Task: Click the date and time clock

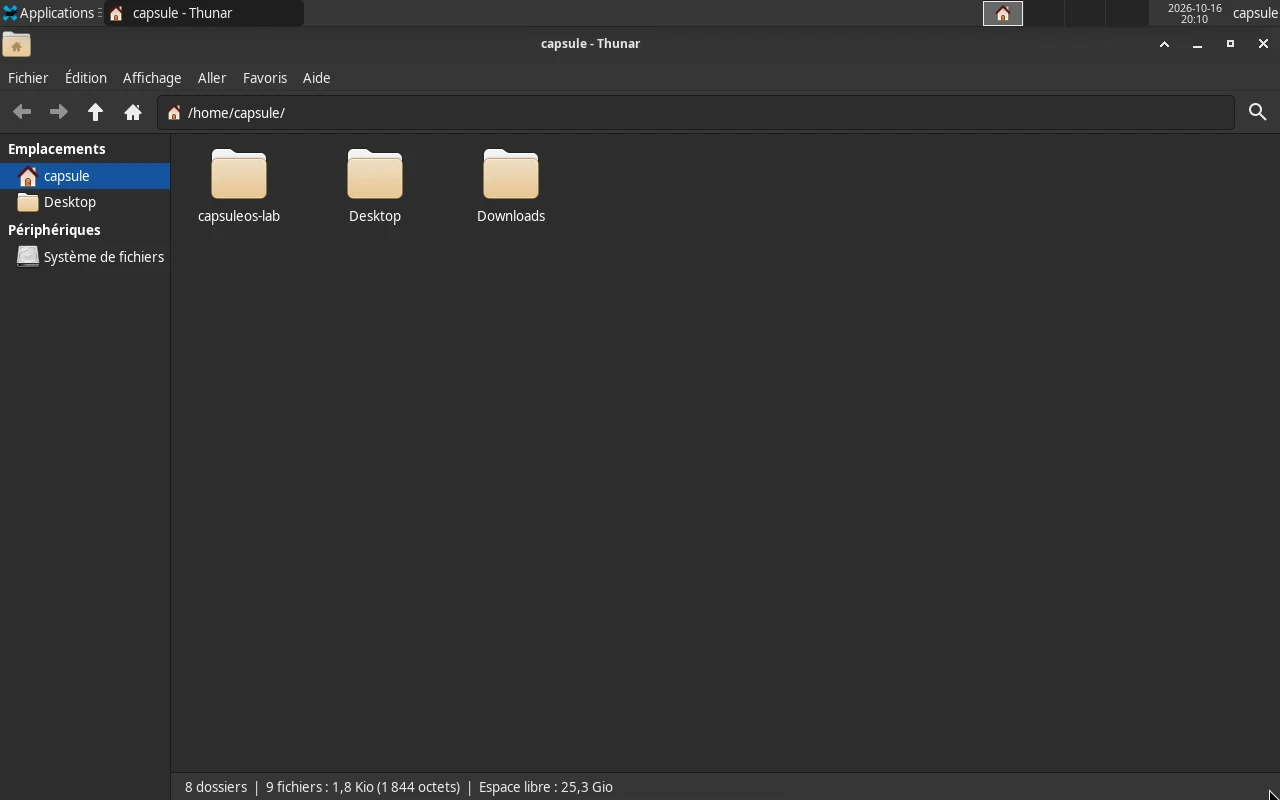Action: point(1195,13)
